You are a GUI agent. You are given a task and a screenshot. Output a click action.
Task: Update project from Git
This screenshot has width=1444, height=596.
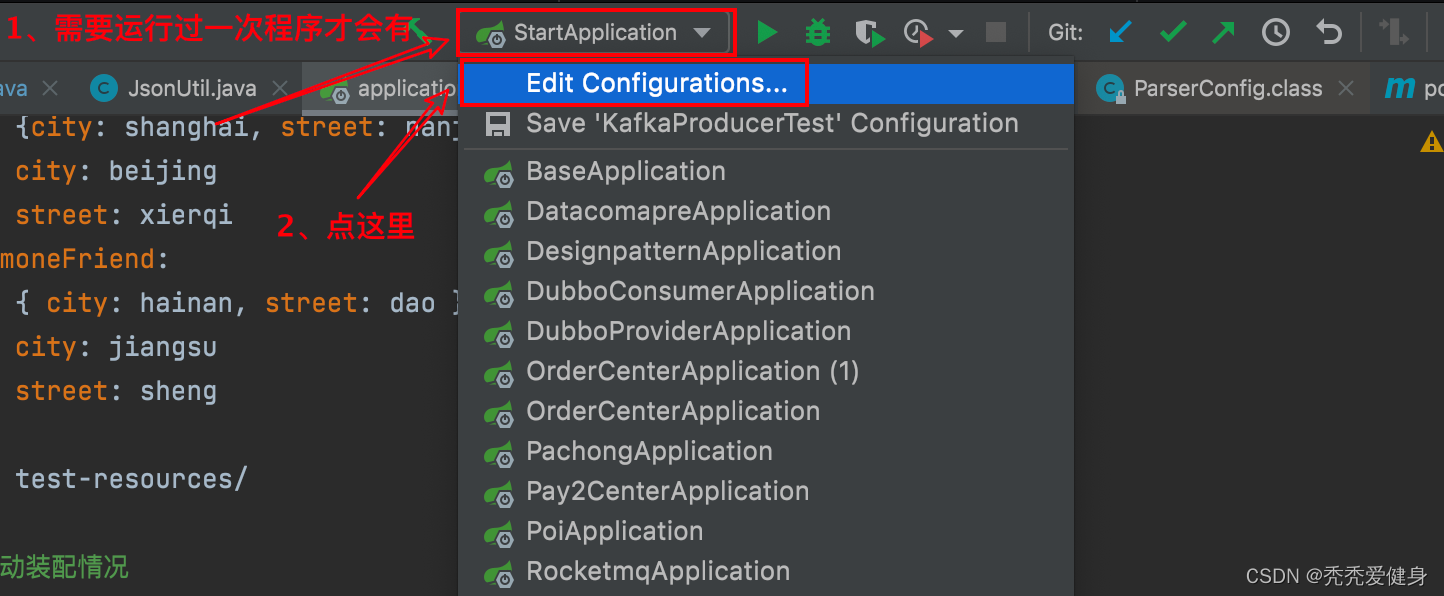click(x=1120, y=32)
